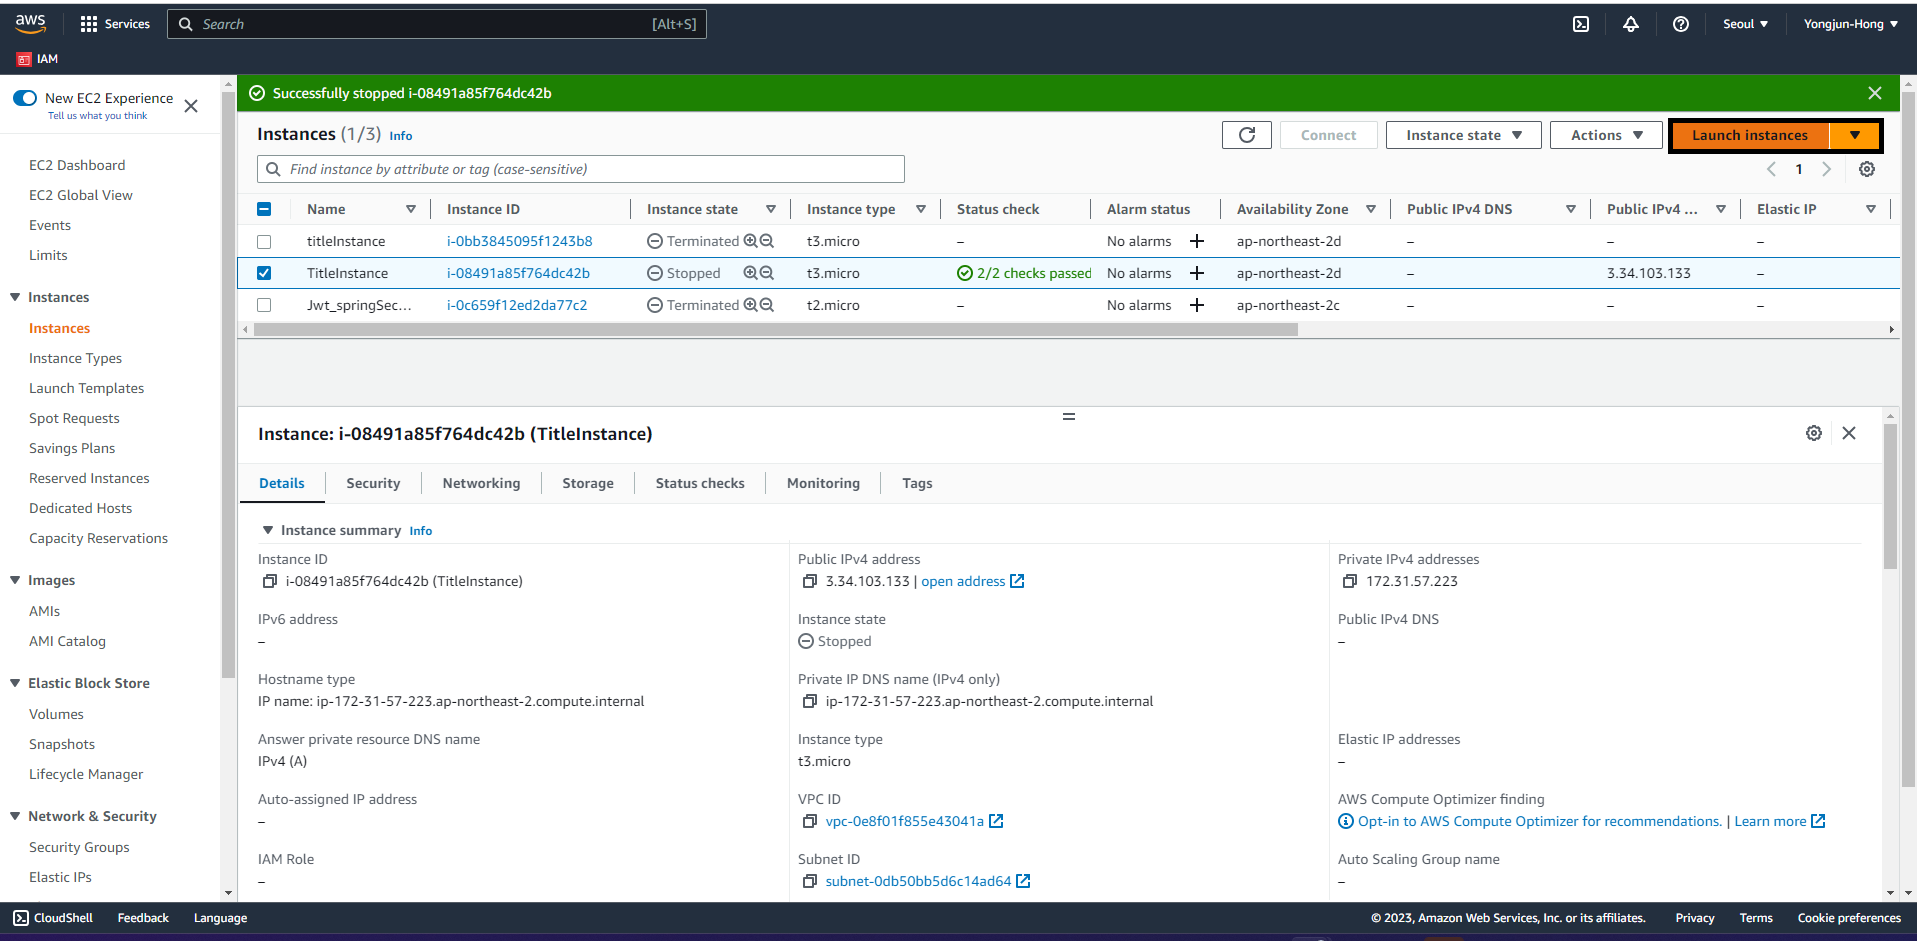Image resolution: width=1917 pixels, height=943 pixels.
Task: Switch to the Storage tab
Action: (x=588, y=483)
